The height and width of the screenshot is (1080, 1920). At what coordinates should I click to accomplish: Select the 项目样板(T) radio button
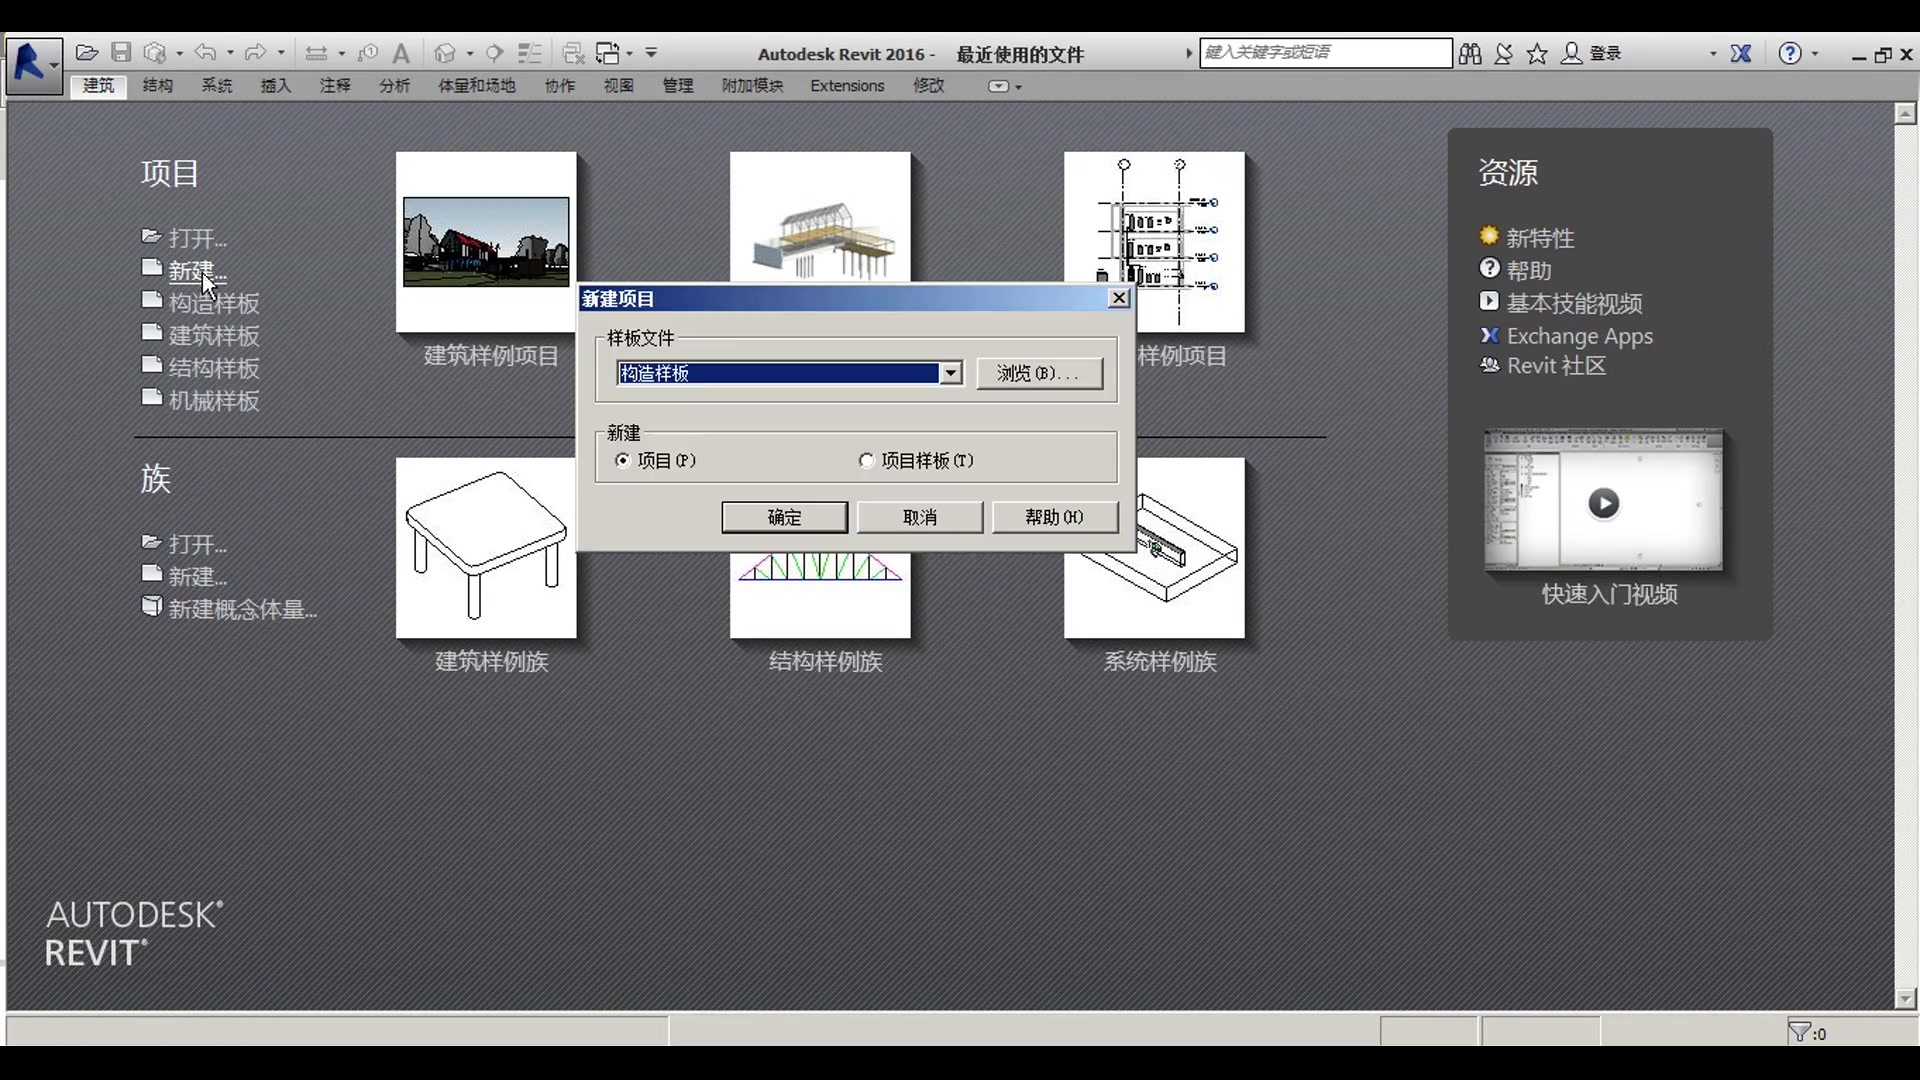(x=867, y=461)
